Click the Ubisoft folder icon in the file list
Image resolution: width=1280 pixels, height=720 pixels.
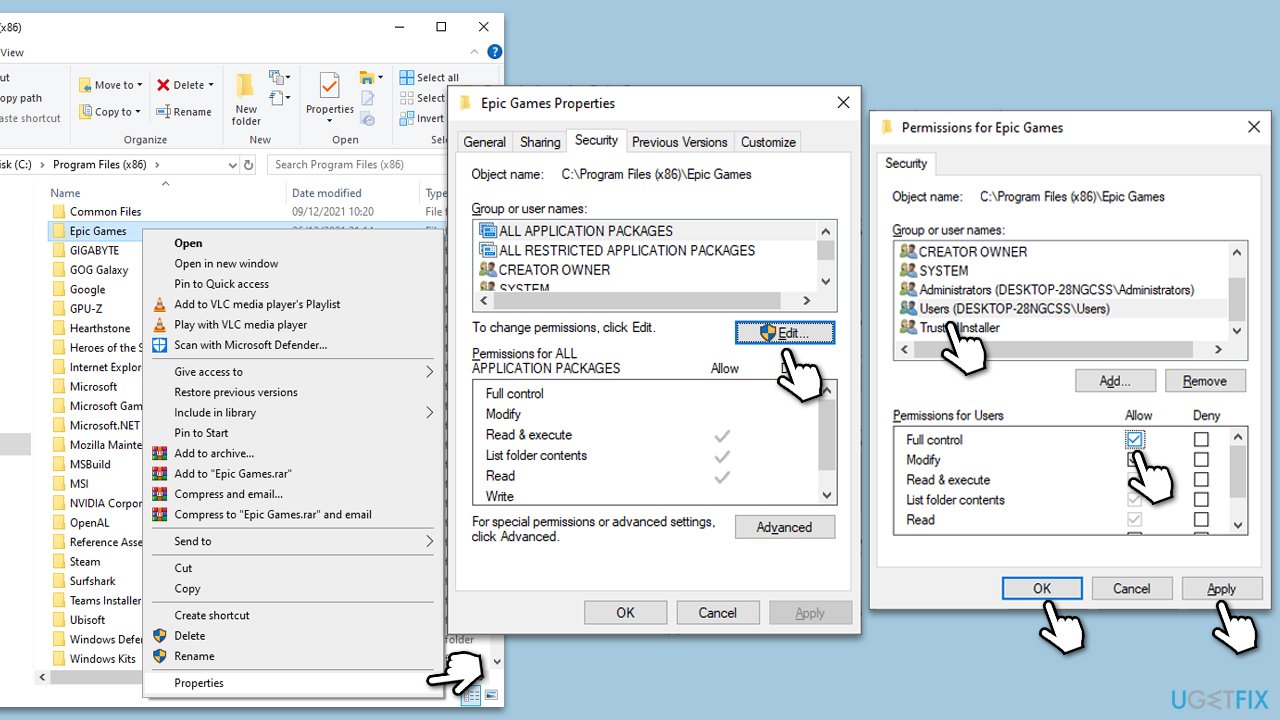(x=59, y=620)
